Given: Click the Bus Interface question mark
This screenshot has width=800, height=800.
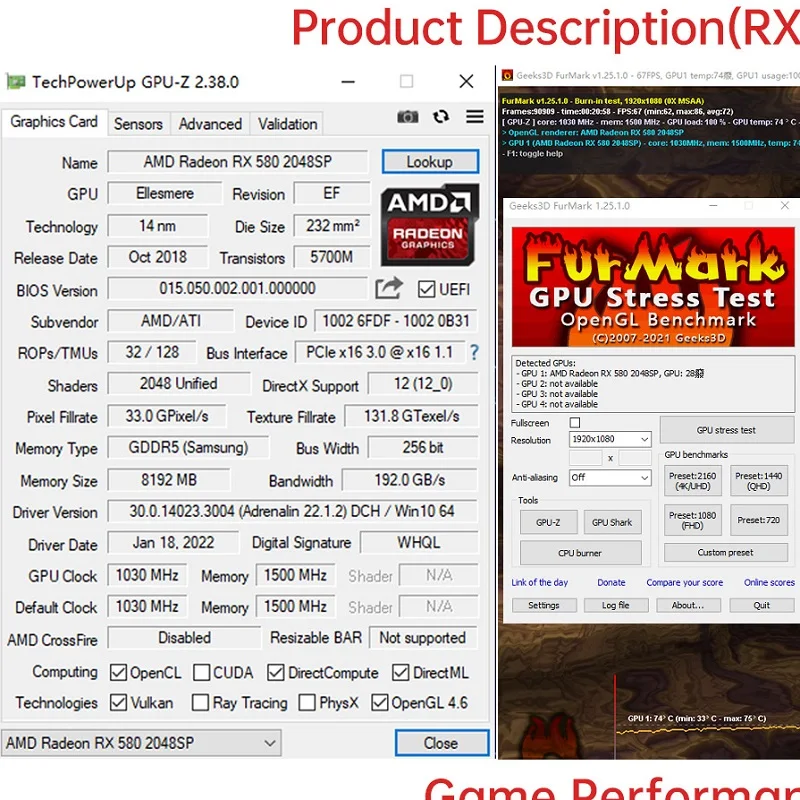Looking at the screenshot, I should pos(474,353).
